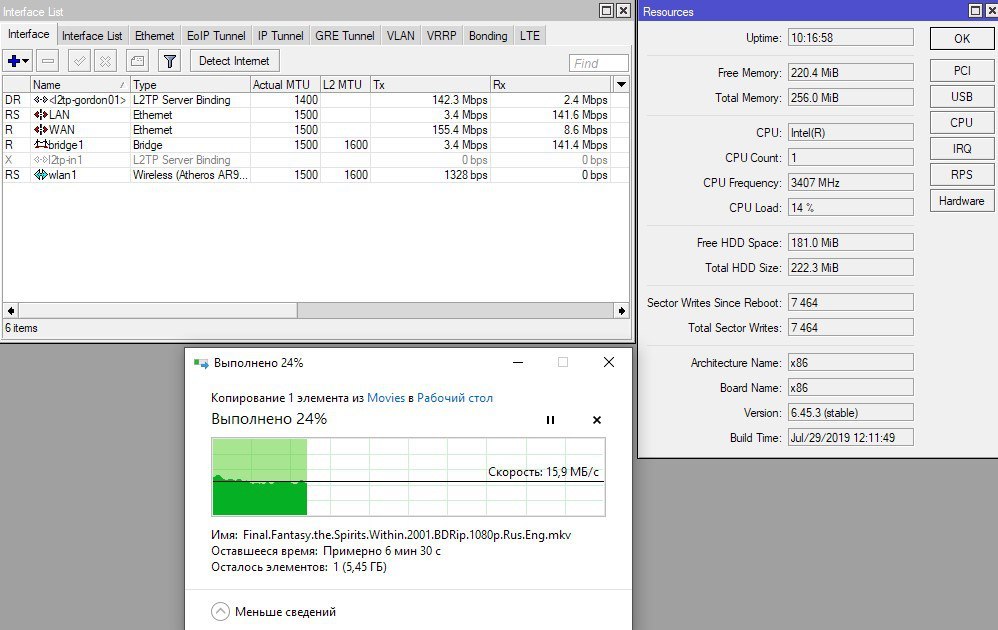The width and height of the screenshot is (998, 630).
Task: Open the LTE tab
Action: click(x=530, y=36)
